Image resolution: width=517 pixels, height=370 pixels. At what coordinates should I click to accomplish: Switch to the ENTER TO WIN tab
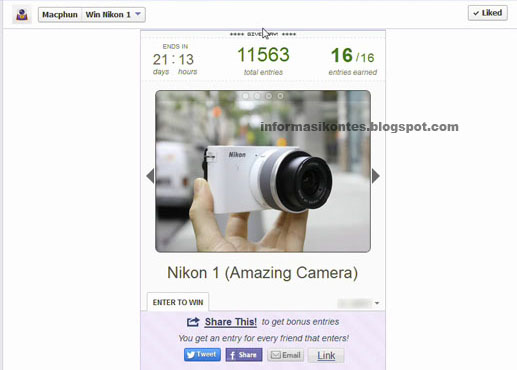[178, 302]
